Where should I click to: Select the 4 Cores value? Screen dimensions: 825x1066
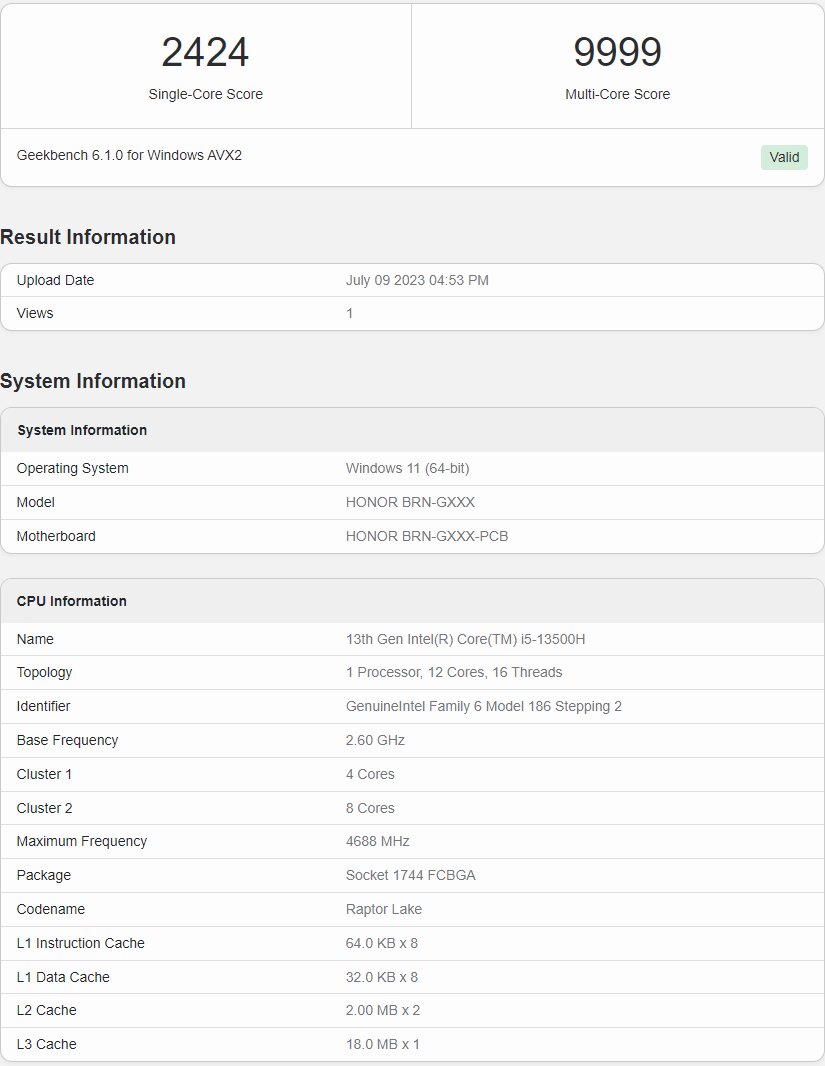pos(370,774)
